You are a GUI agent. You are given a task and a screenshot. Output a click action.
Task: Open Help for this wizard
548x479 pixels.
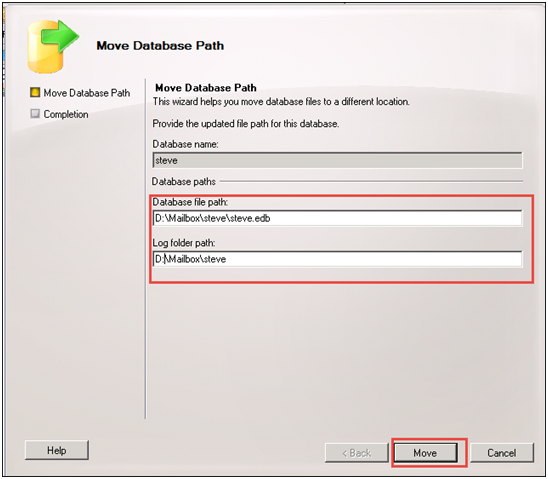pos(57,450)
